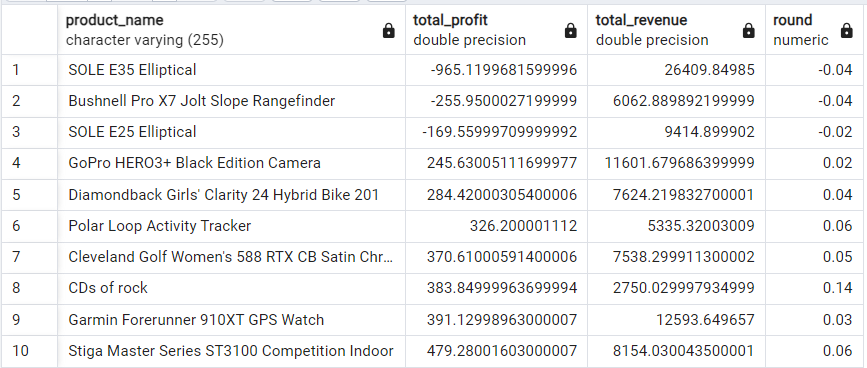Click lock icon in round column header
Screen dimensions: 867x368
[847, 30]
